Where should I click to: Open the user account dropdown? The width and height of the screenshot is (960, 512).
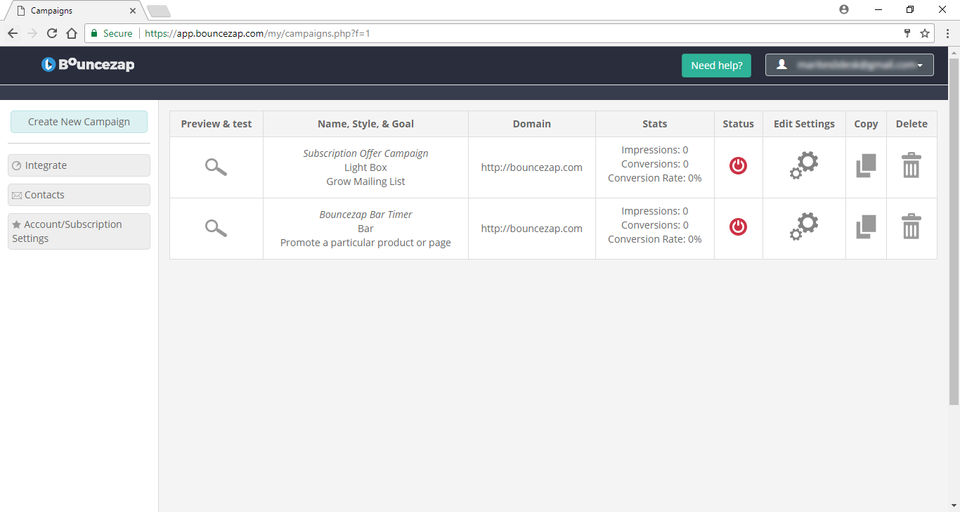849,65
